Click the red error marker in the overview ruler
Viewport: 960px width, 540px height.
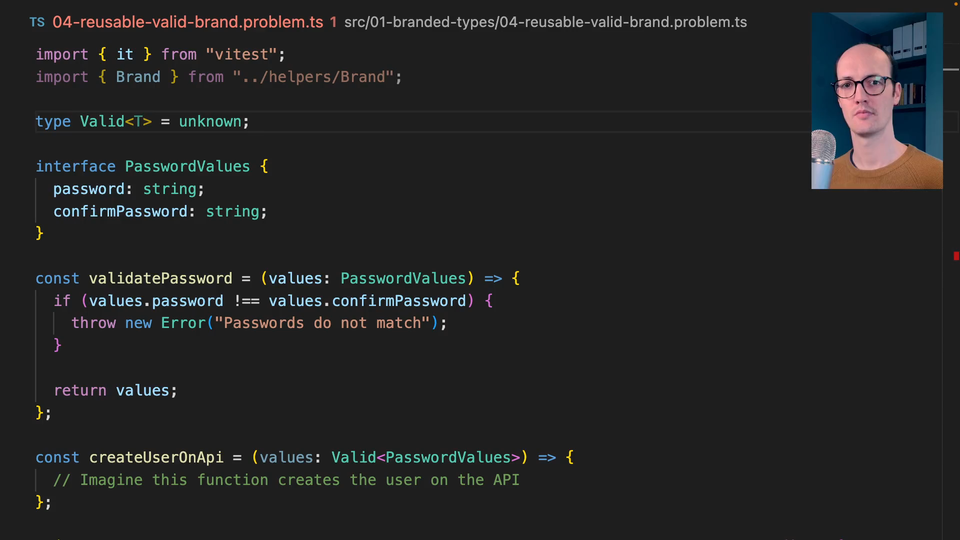click(955, 256)
